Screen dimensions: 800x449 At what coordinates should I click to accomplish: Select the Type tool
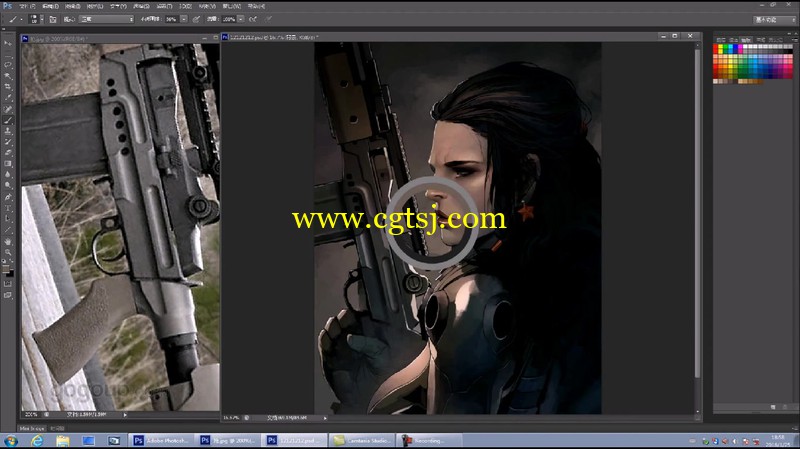click(x=8, y=208)
